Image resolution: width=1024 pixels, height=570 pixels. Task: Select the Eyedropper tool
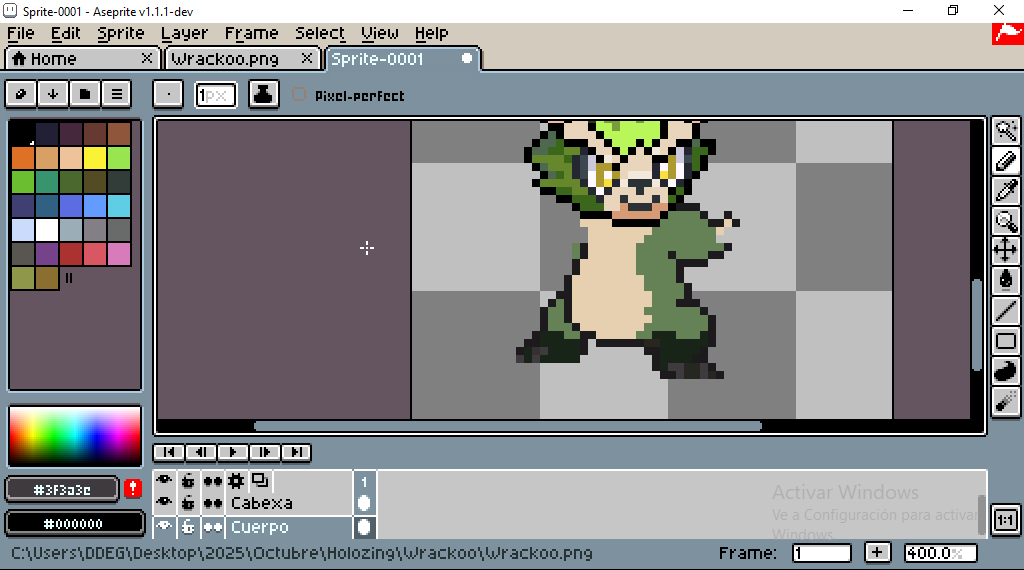pos(1006,191)
